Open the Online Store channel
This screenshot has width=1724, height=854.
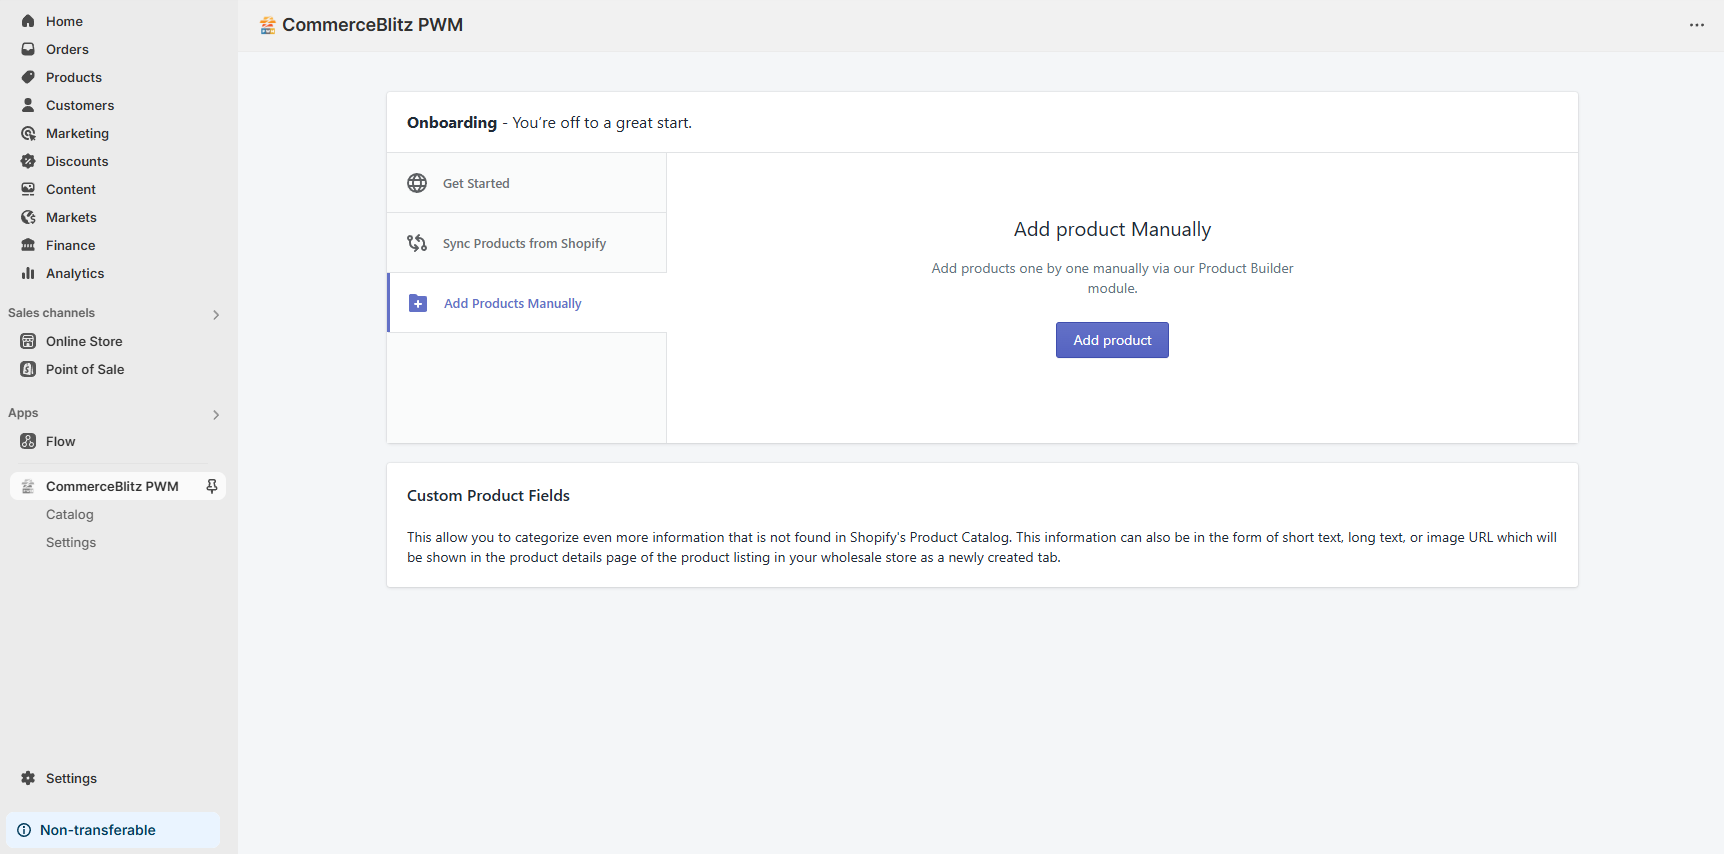[84, 341]
